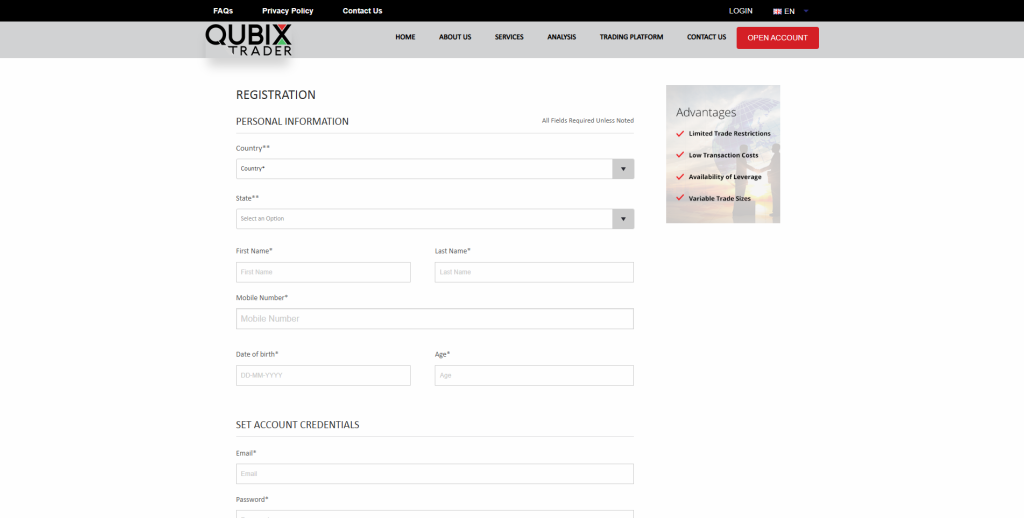The height and width of the screenshot is (518, 1024).
Task: Click the 'All Fields Required Unless Noted' text
Action: [x=588, y=121]
